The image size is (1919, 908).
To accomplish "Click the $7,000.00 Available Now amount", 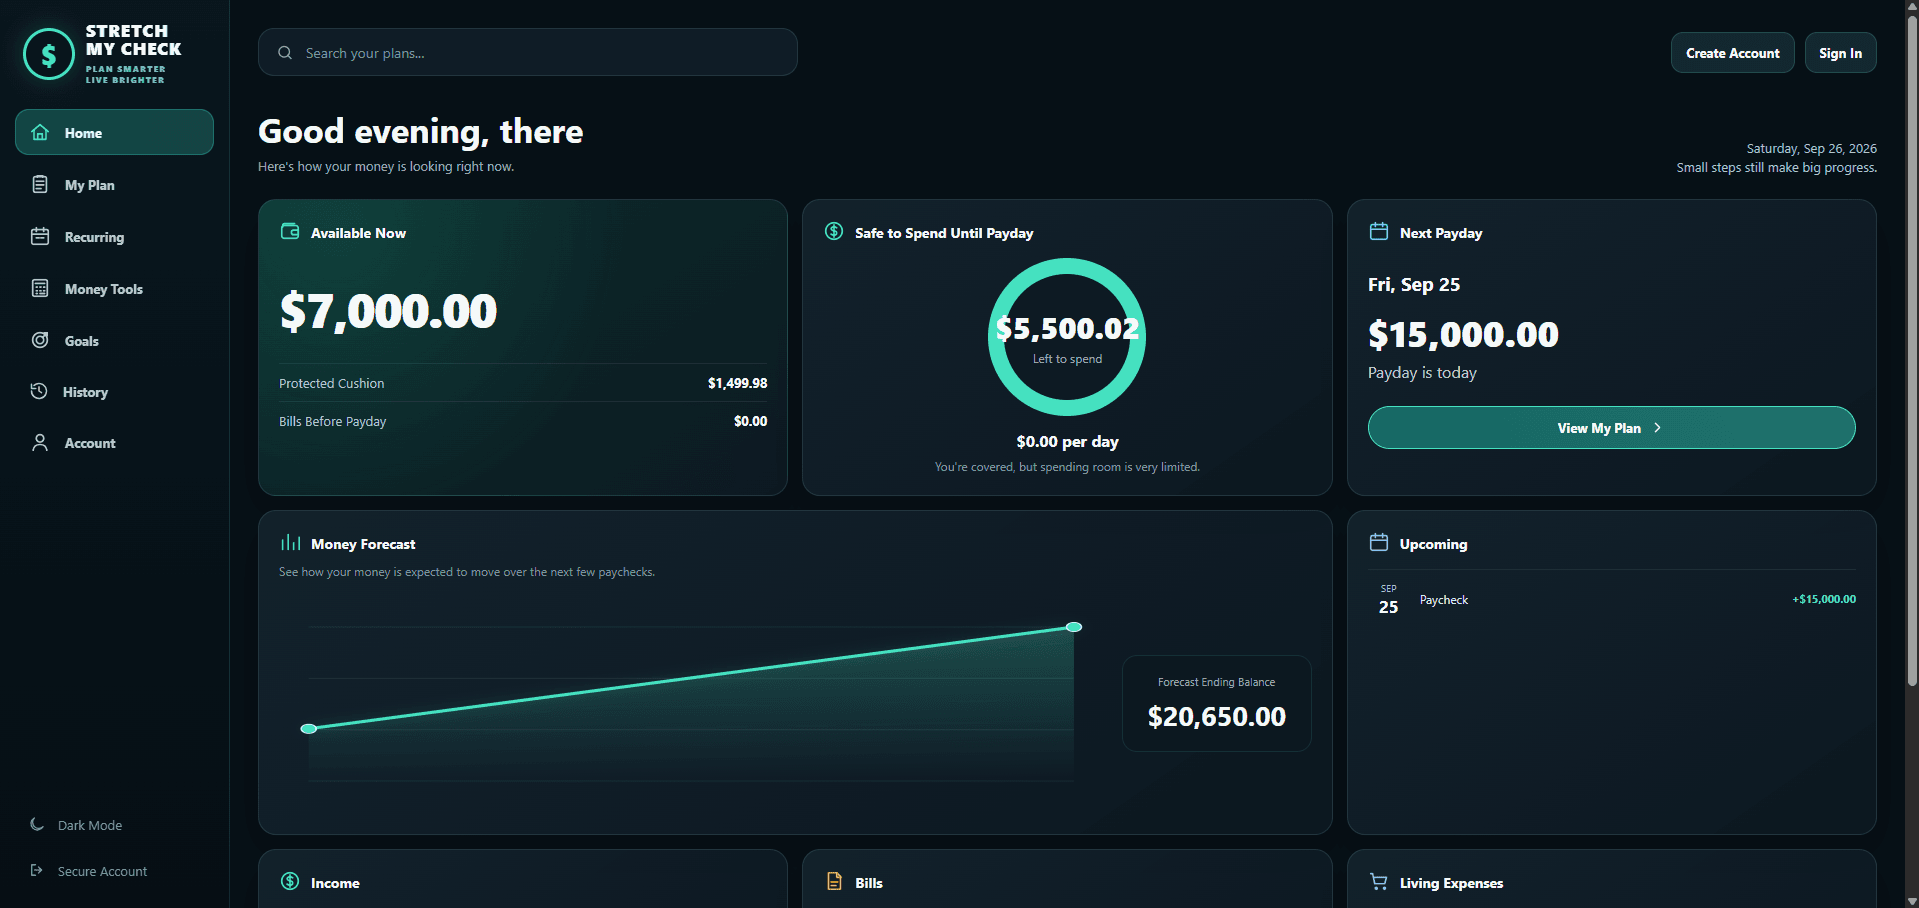I will pos(388,311).
